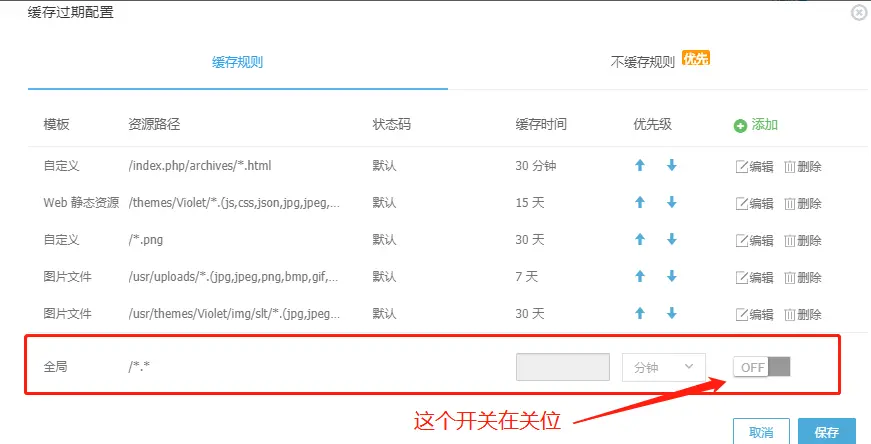Image resolution: width=871 pixels, height=444 pixels.
Task: Select the /*.* global path text
Action: (139, 367)
